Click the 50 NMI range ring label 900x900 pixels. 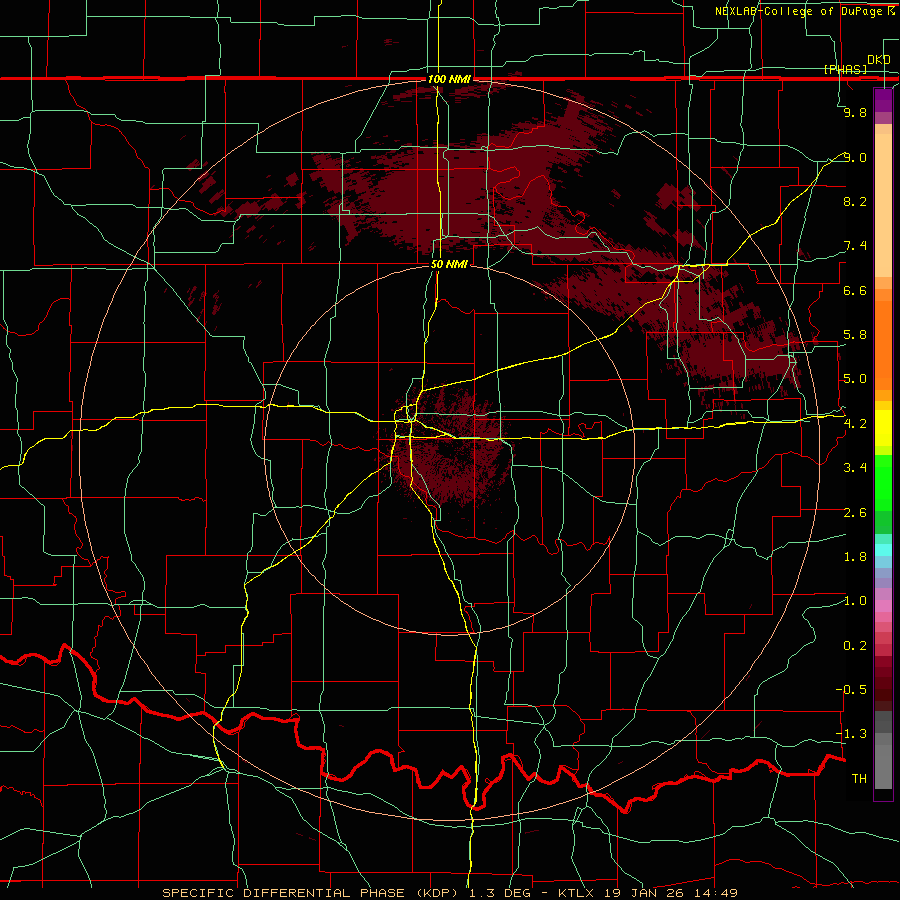pyautogui.click(x=449, y=264)
